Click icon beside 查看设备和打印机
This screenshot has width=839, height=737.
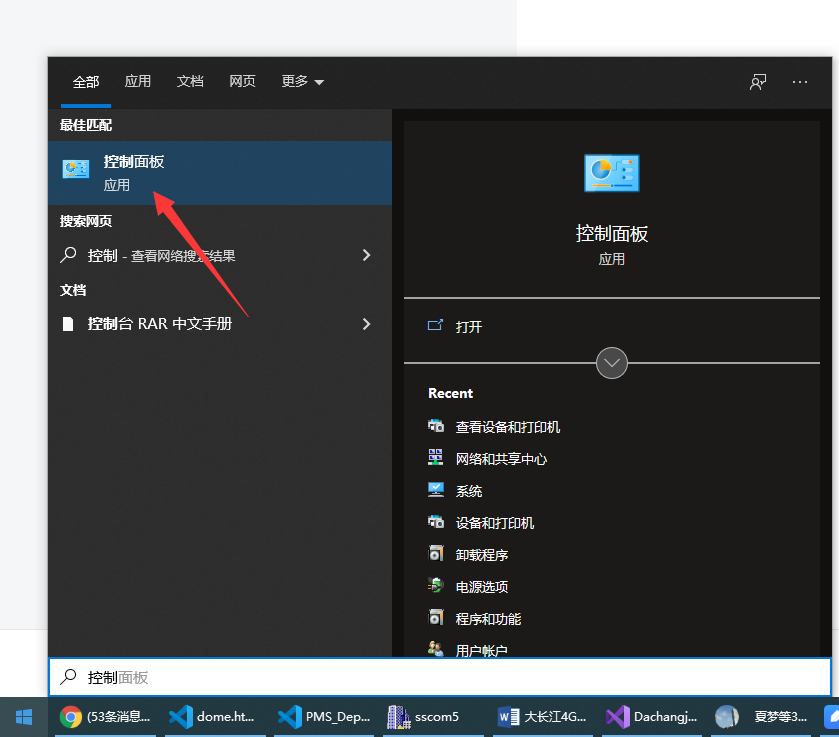(436, 426)
